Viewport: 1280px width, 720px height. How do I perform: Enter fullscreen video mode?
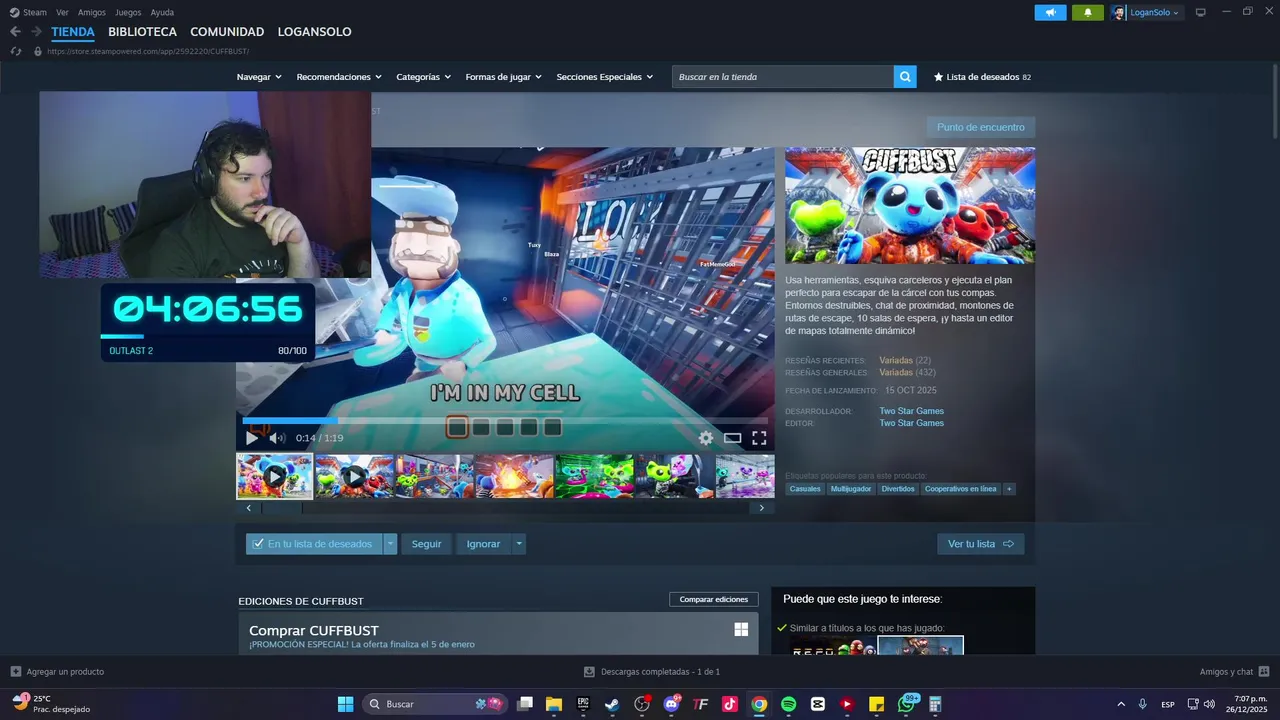[x=759, y=438]
